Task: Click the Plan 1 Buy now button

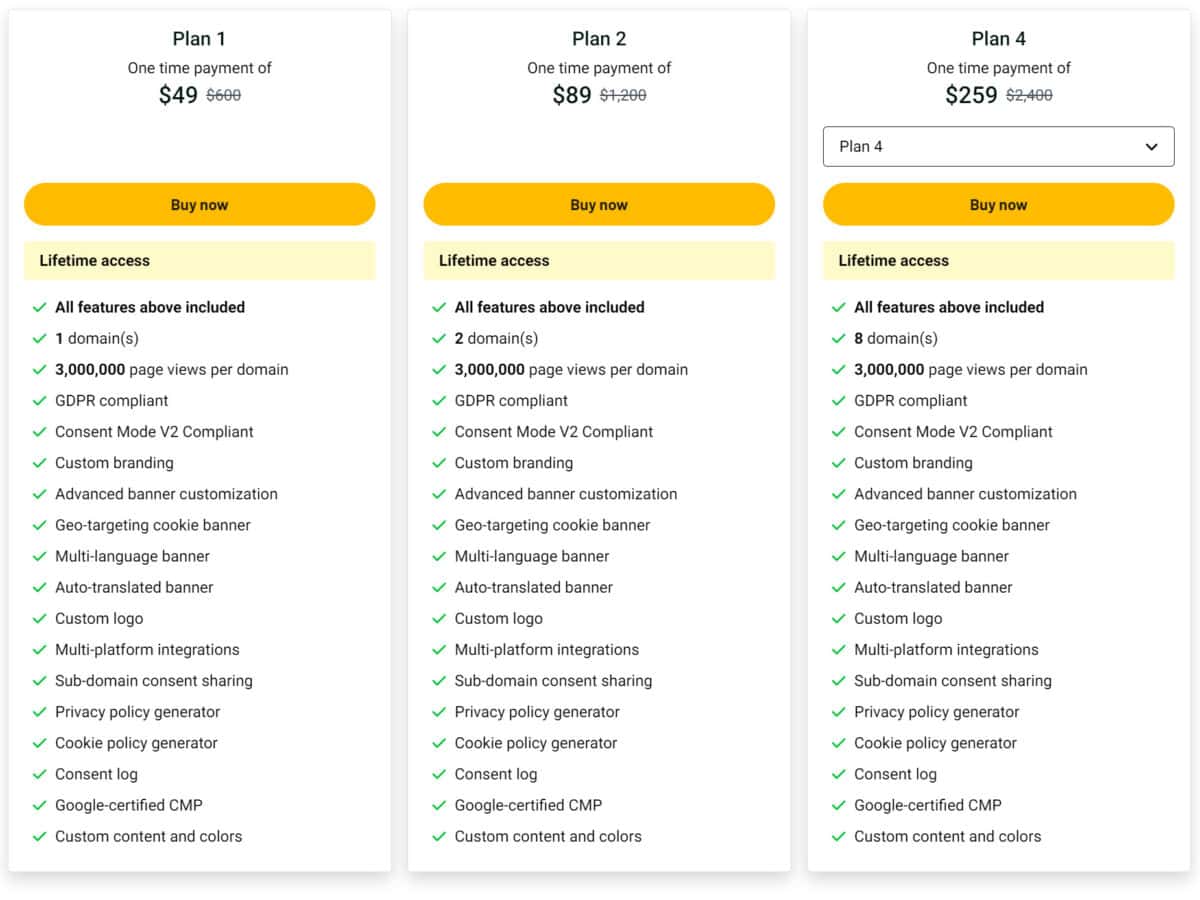Action: (x=199, y=204)
